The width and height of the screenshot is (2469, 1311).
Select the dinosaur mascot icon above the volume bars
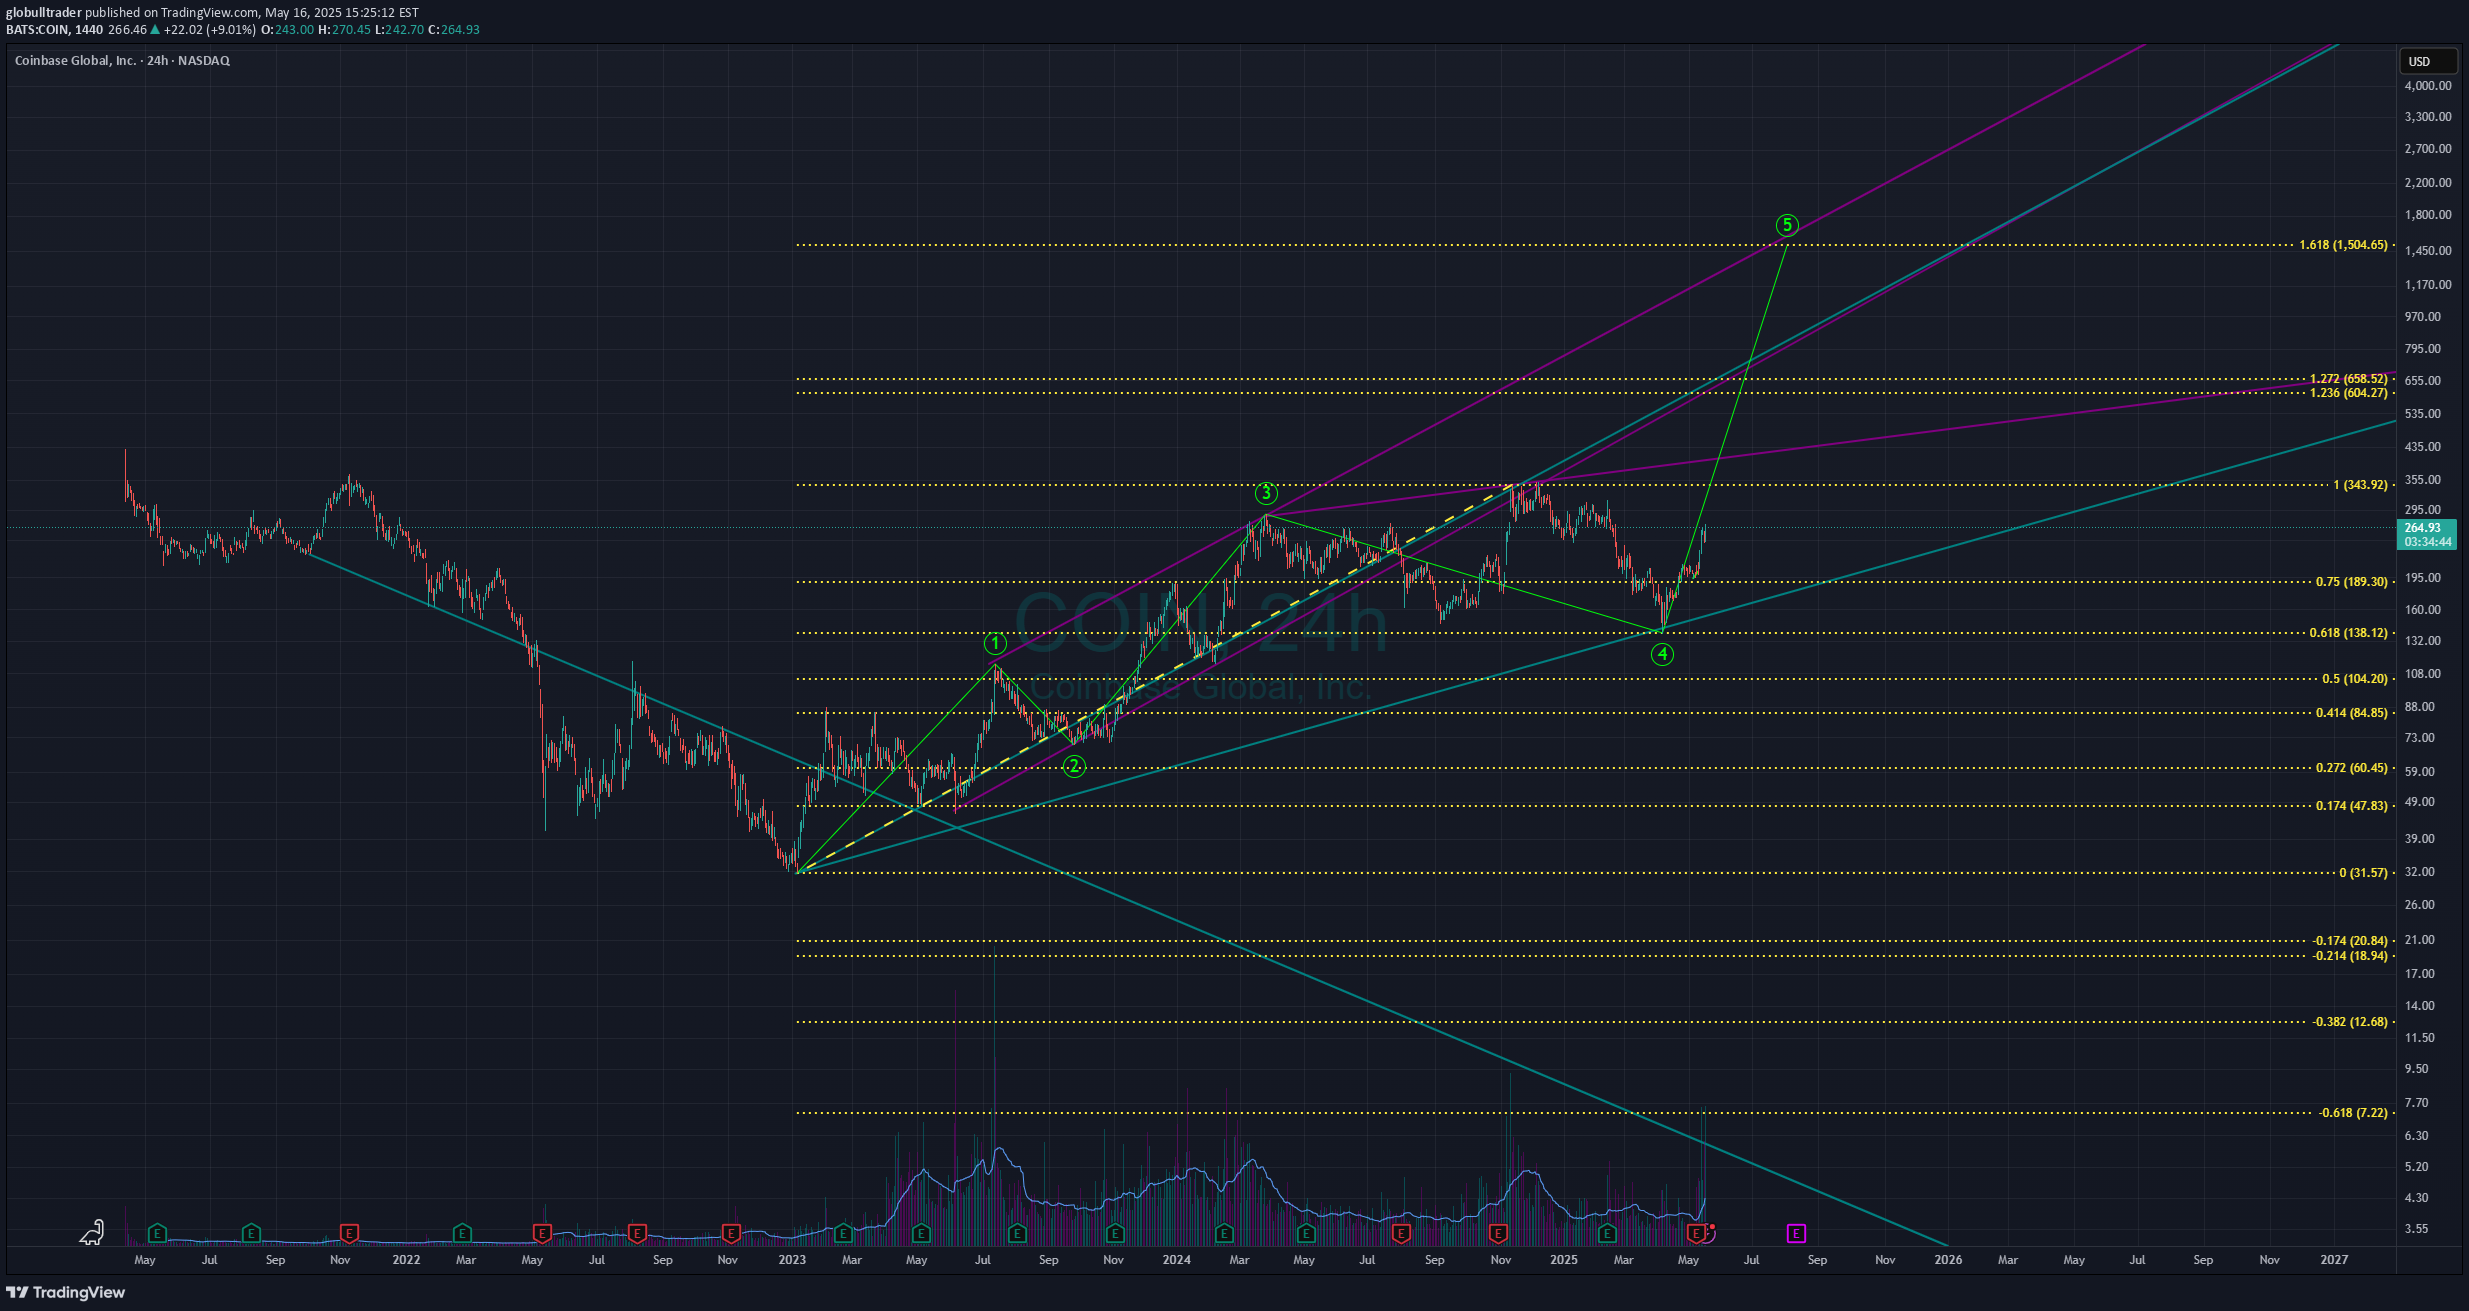click(91, 1232)
